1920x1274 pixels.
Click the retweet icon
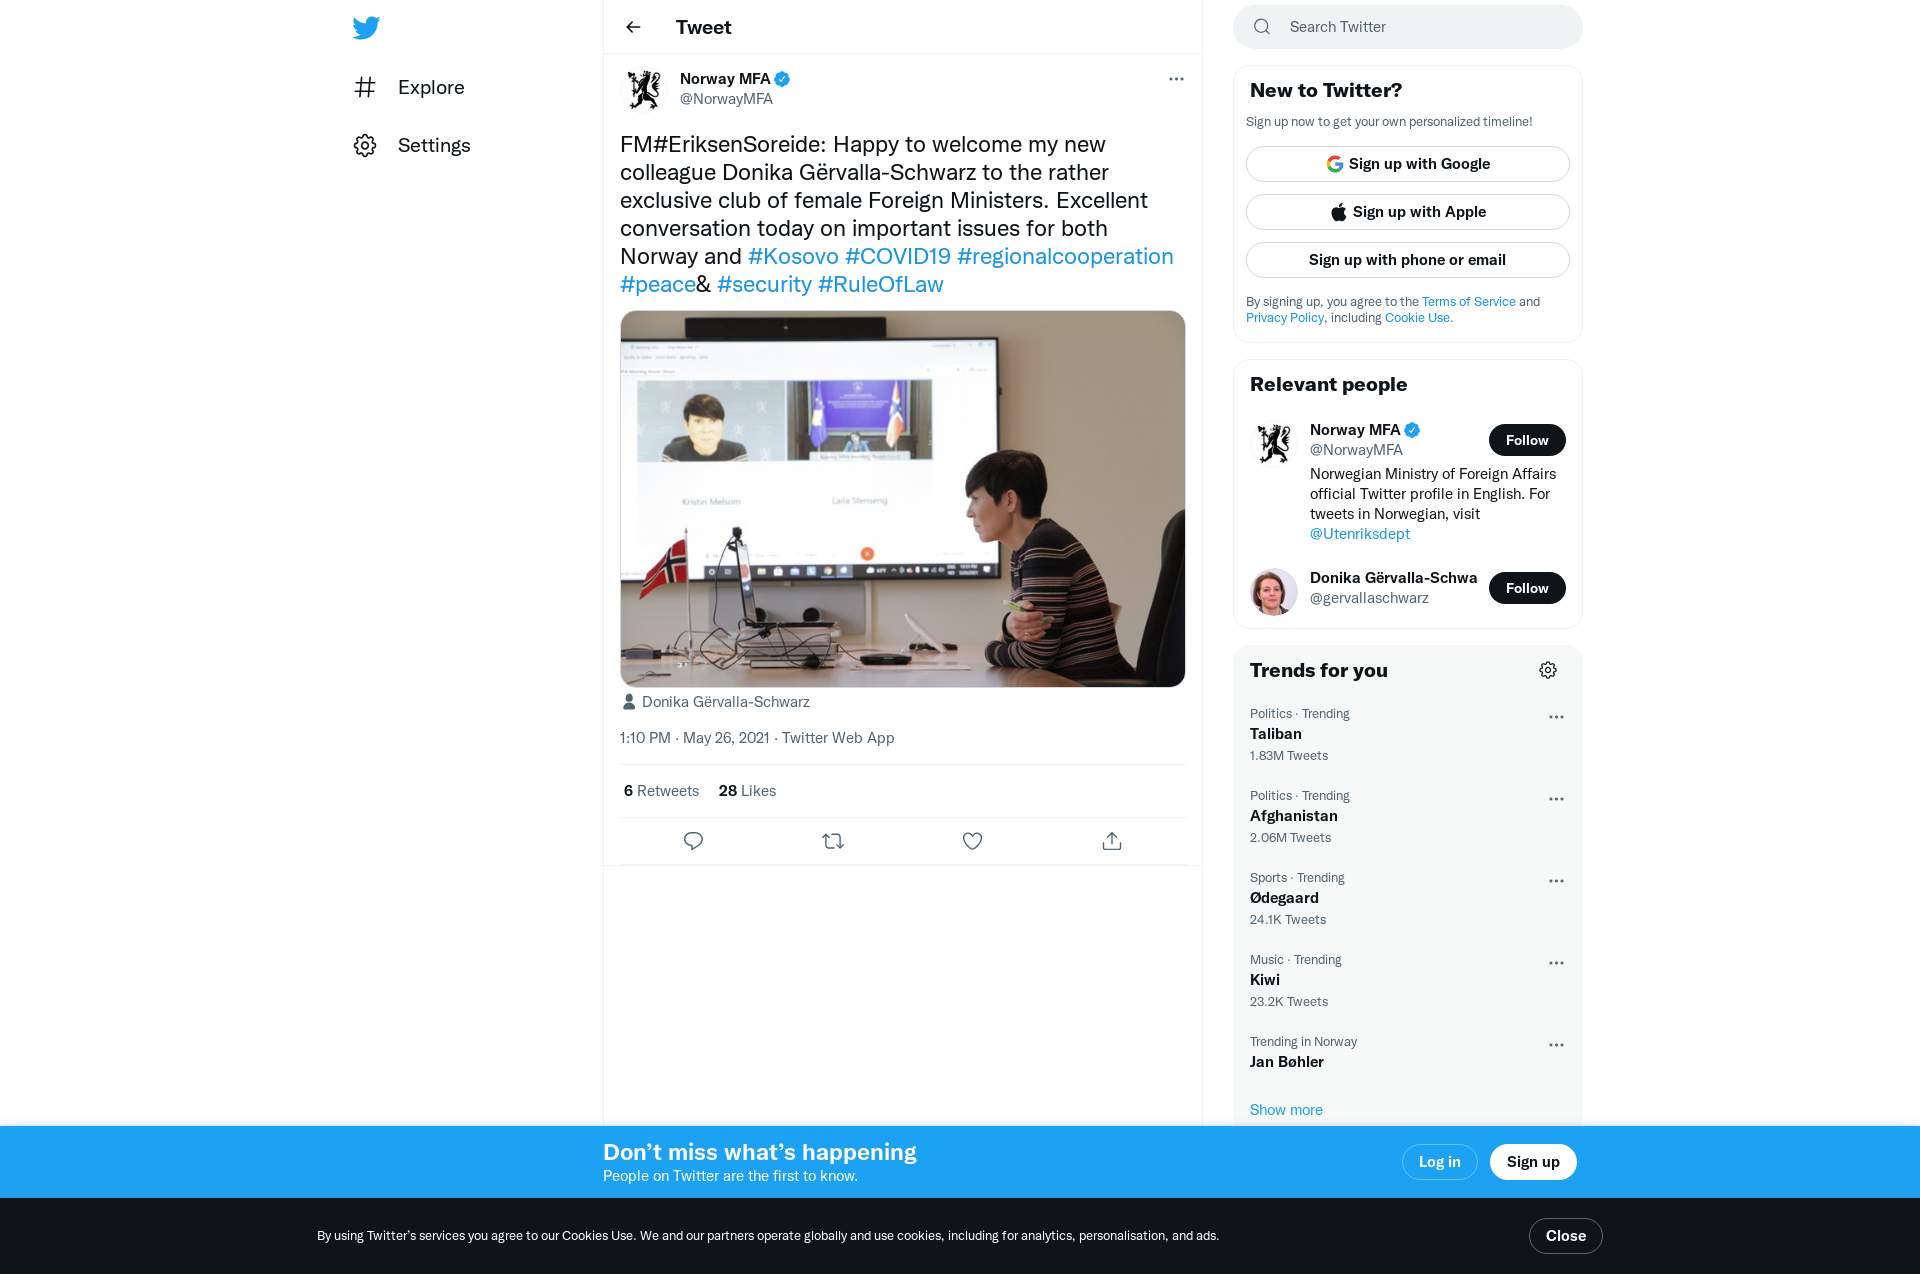tap(833, 841)
